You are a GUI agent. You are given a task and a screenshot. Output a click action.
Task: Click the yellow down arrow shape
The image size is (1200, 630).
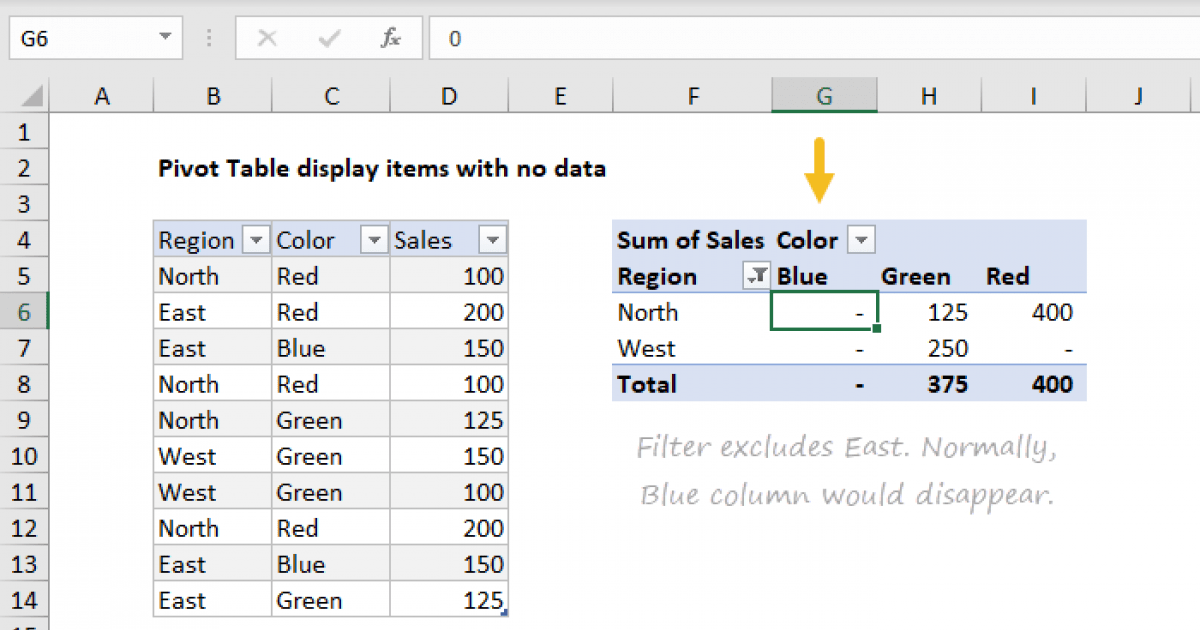click(x=820, y=172)
